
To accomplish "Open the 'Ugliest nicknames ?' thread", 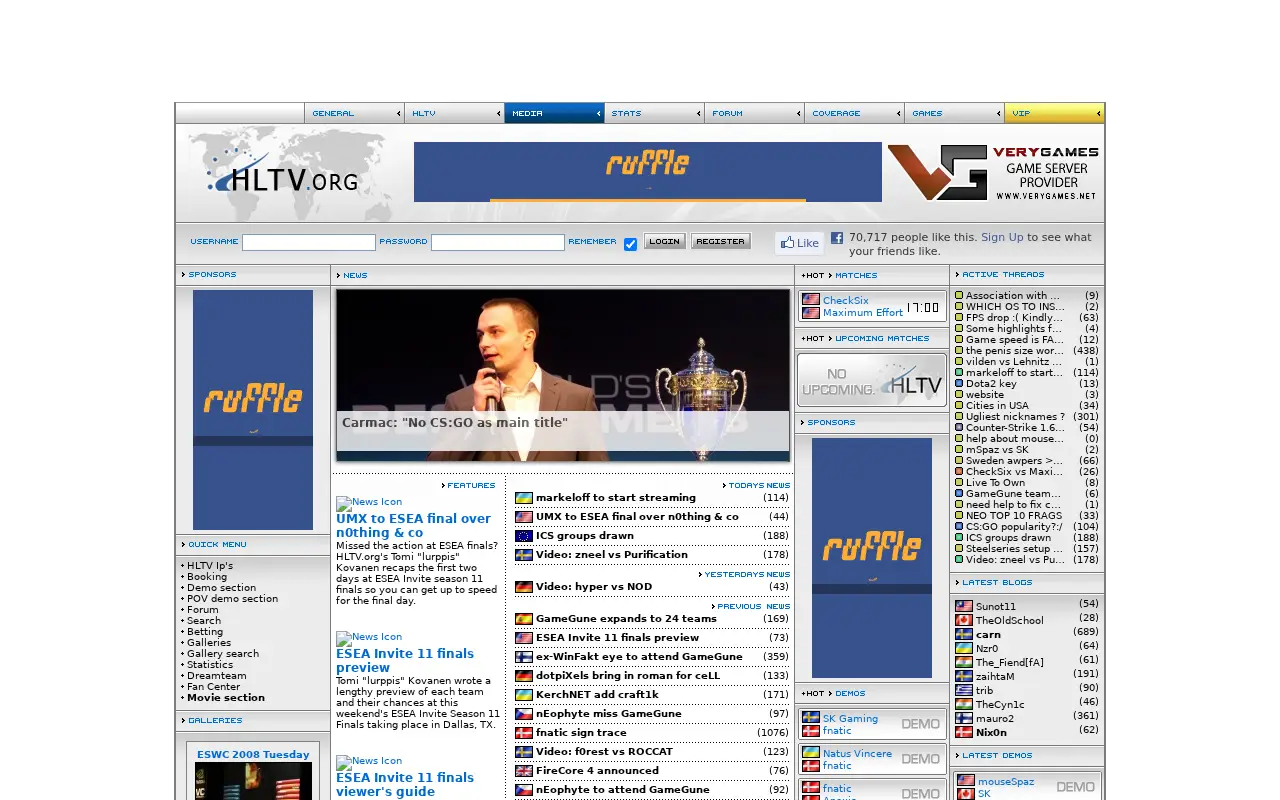I will [1015, 417].
